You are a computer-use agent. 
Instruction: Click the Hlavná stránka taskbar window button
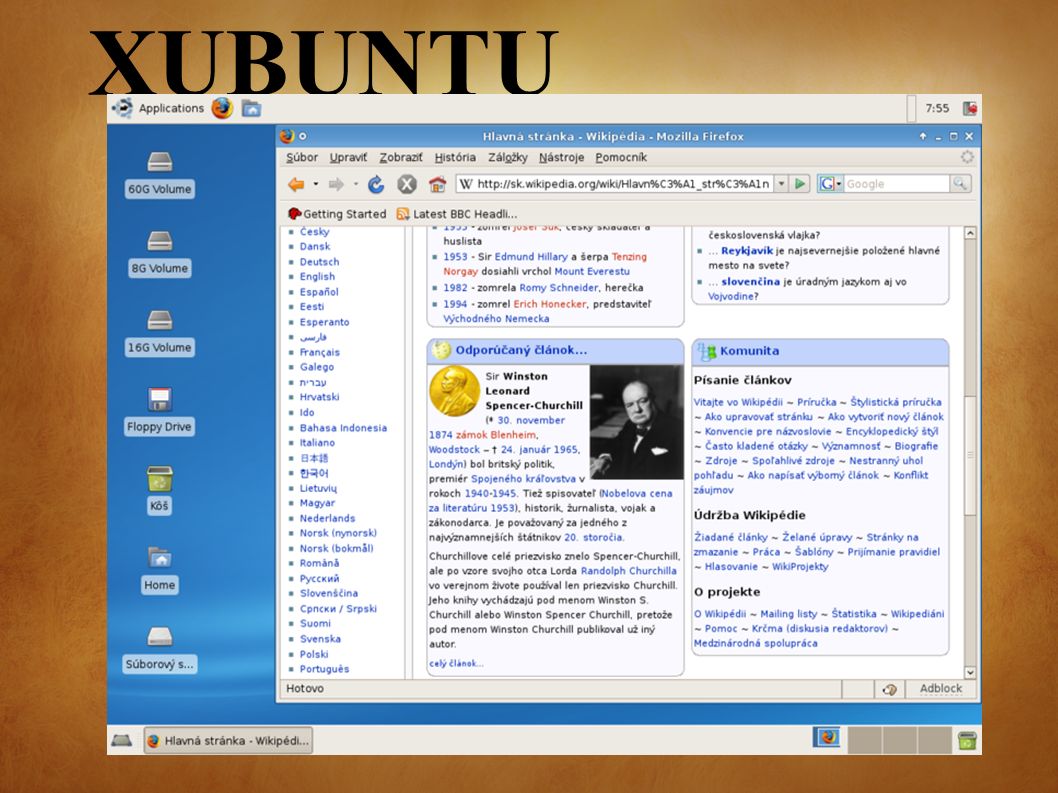(228, 740)
